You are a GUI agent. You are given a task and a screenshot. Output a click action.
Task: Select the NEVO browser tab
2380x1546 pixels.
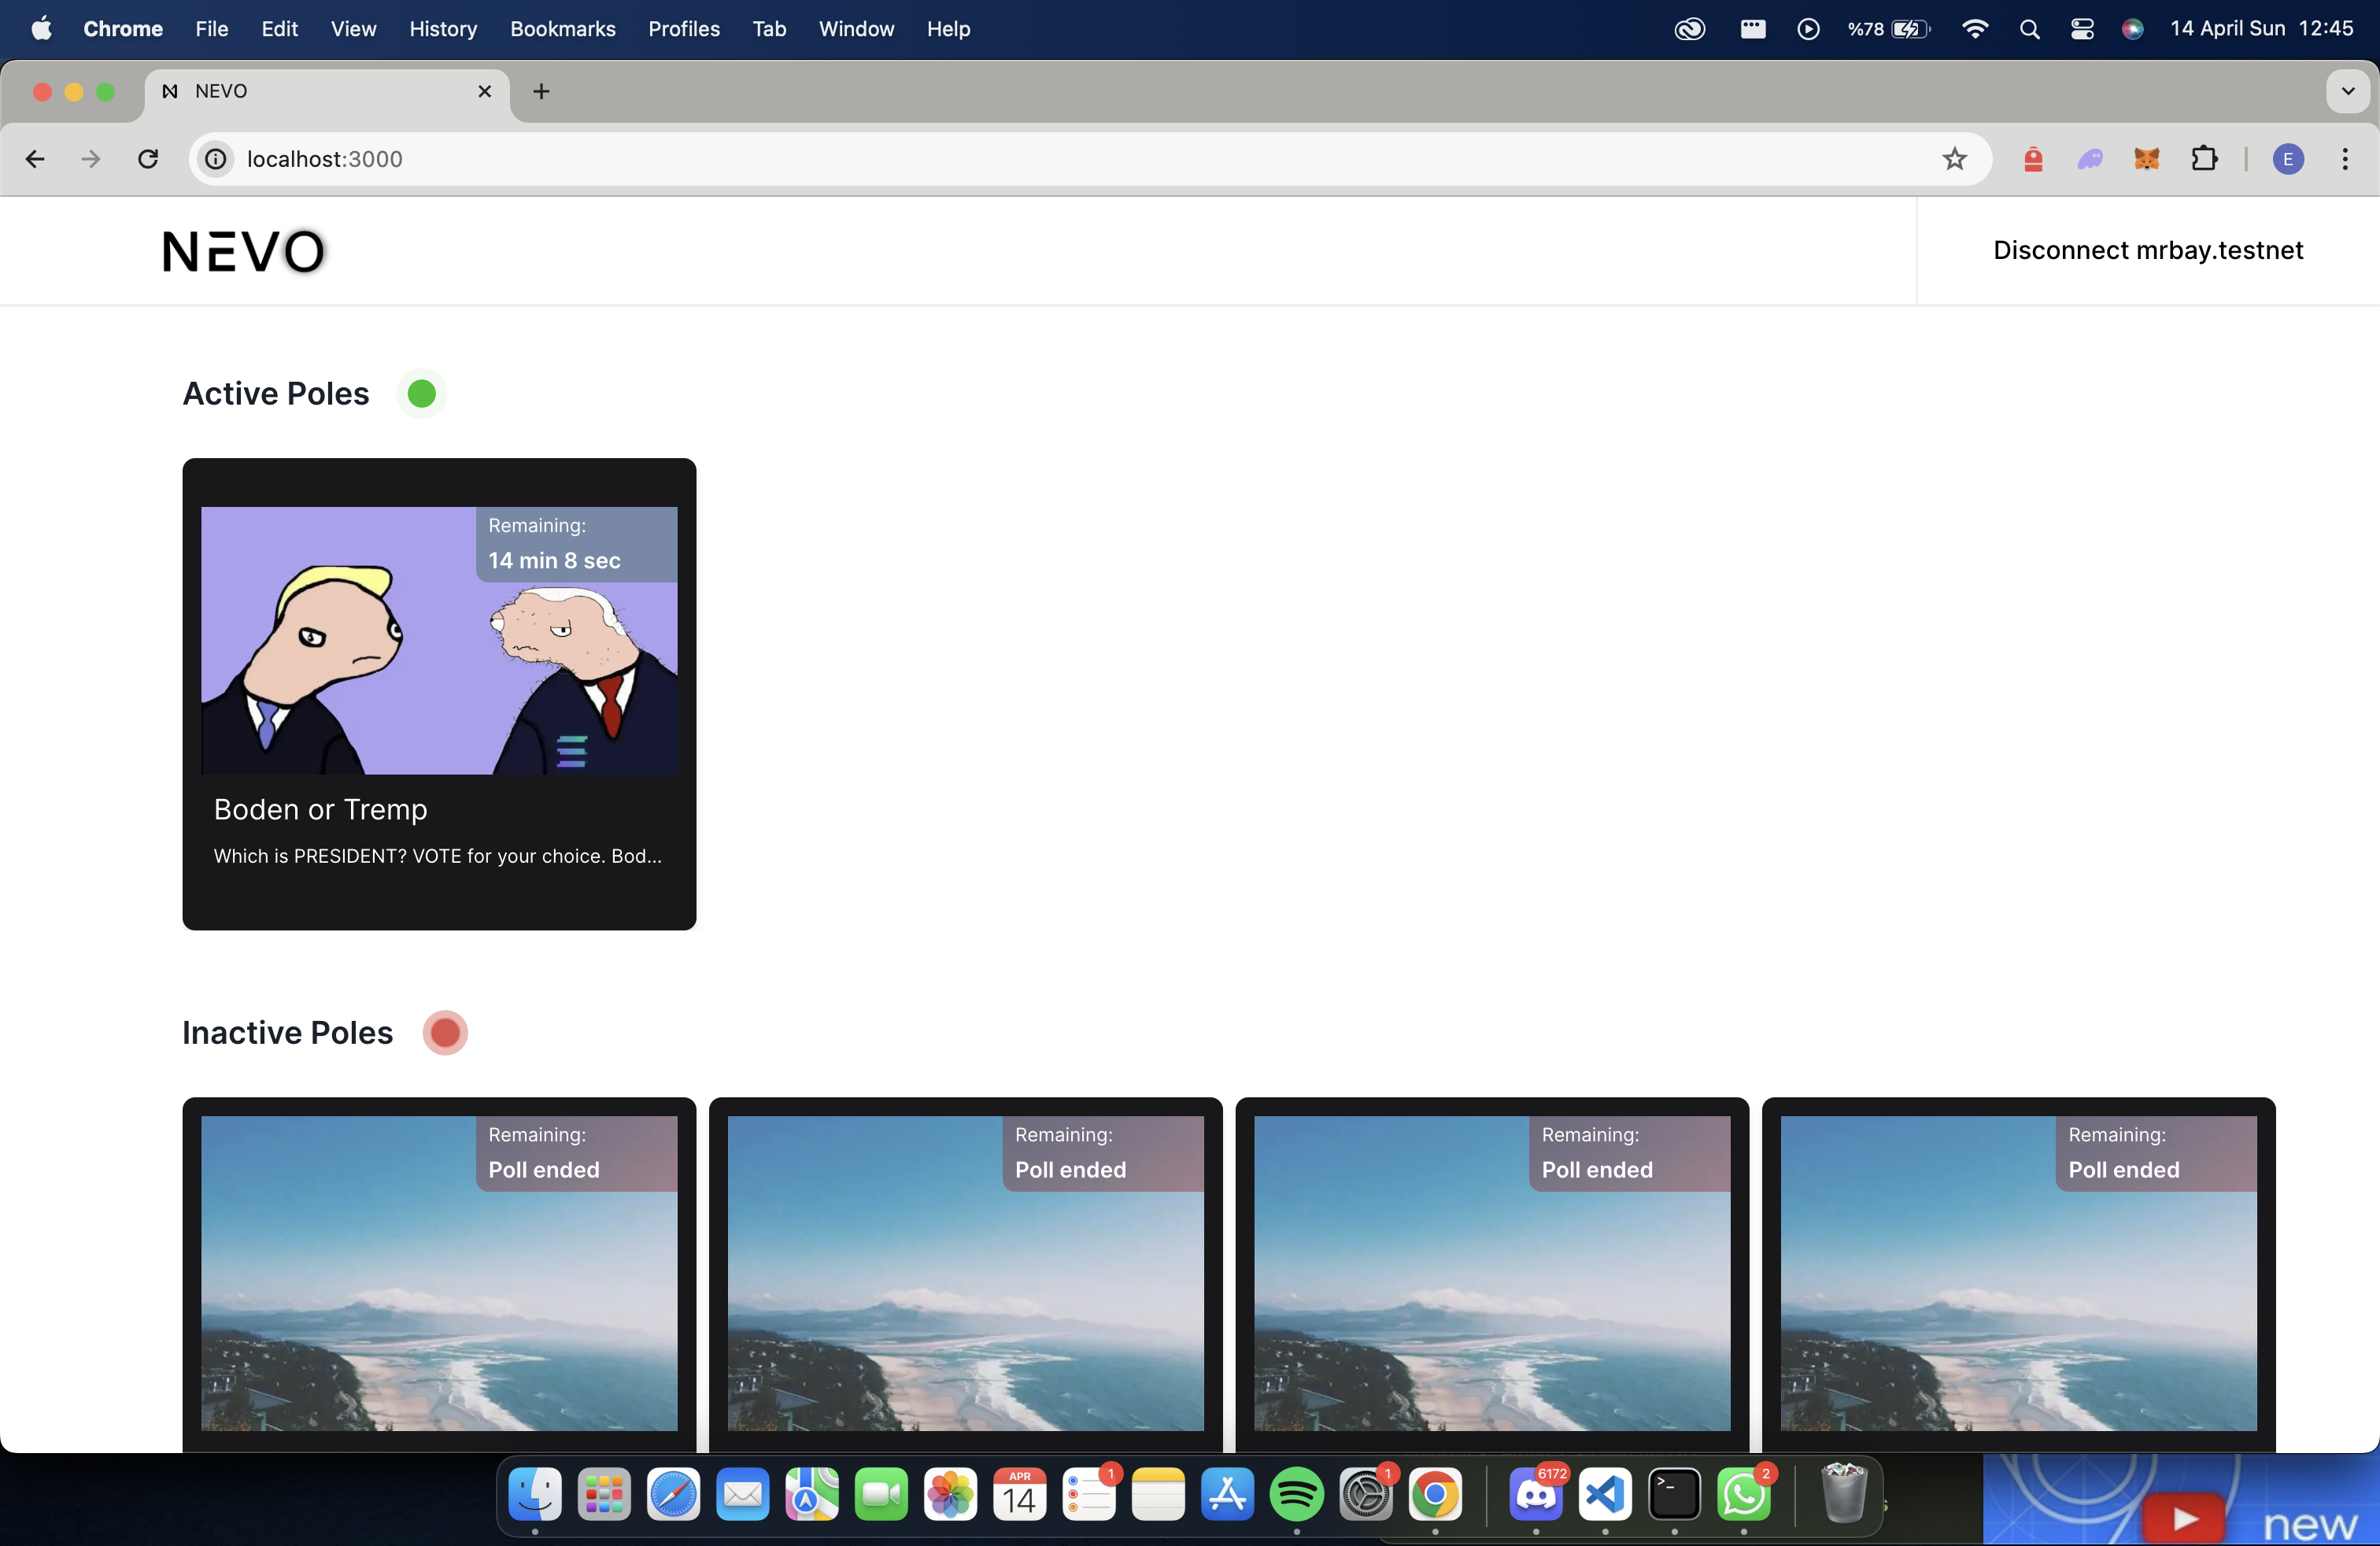327,91
